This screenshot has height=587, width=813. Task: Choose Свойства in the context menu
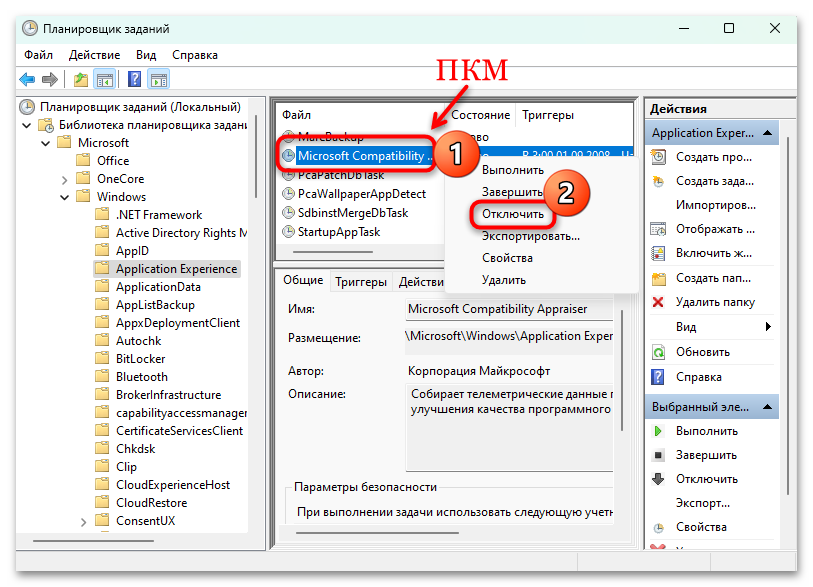pyautogui.click(x=507, y=258)
